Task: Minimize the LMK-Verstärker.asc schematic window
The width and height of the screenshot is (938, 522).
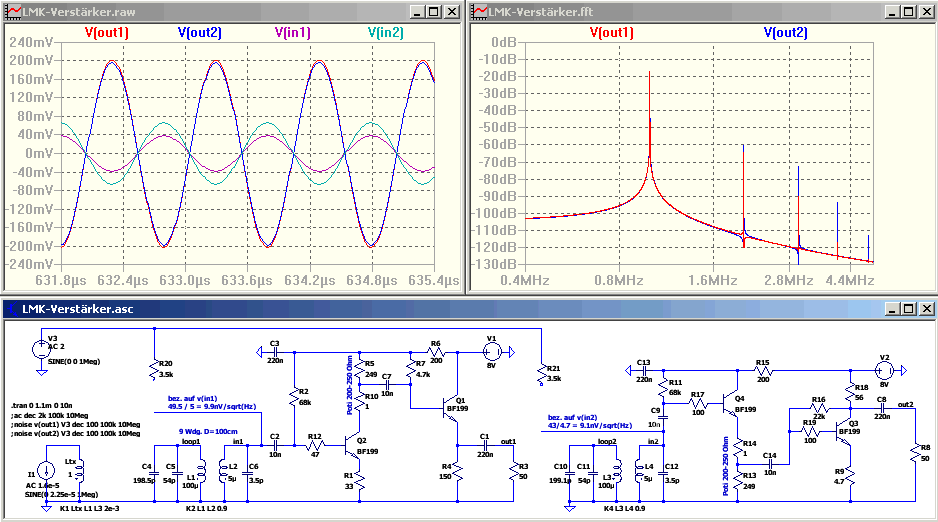Action: pos(892,309)
